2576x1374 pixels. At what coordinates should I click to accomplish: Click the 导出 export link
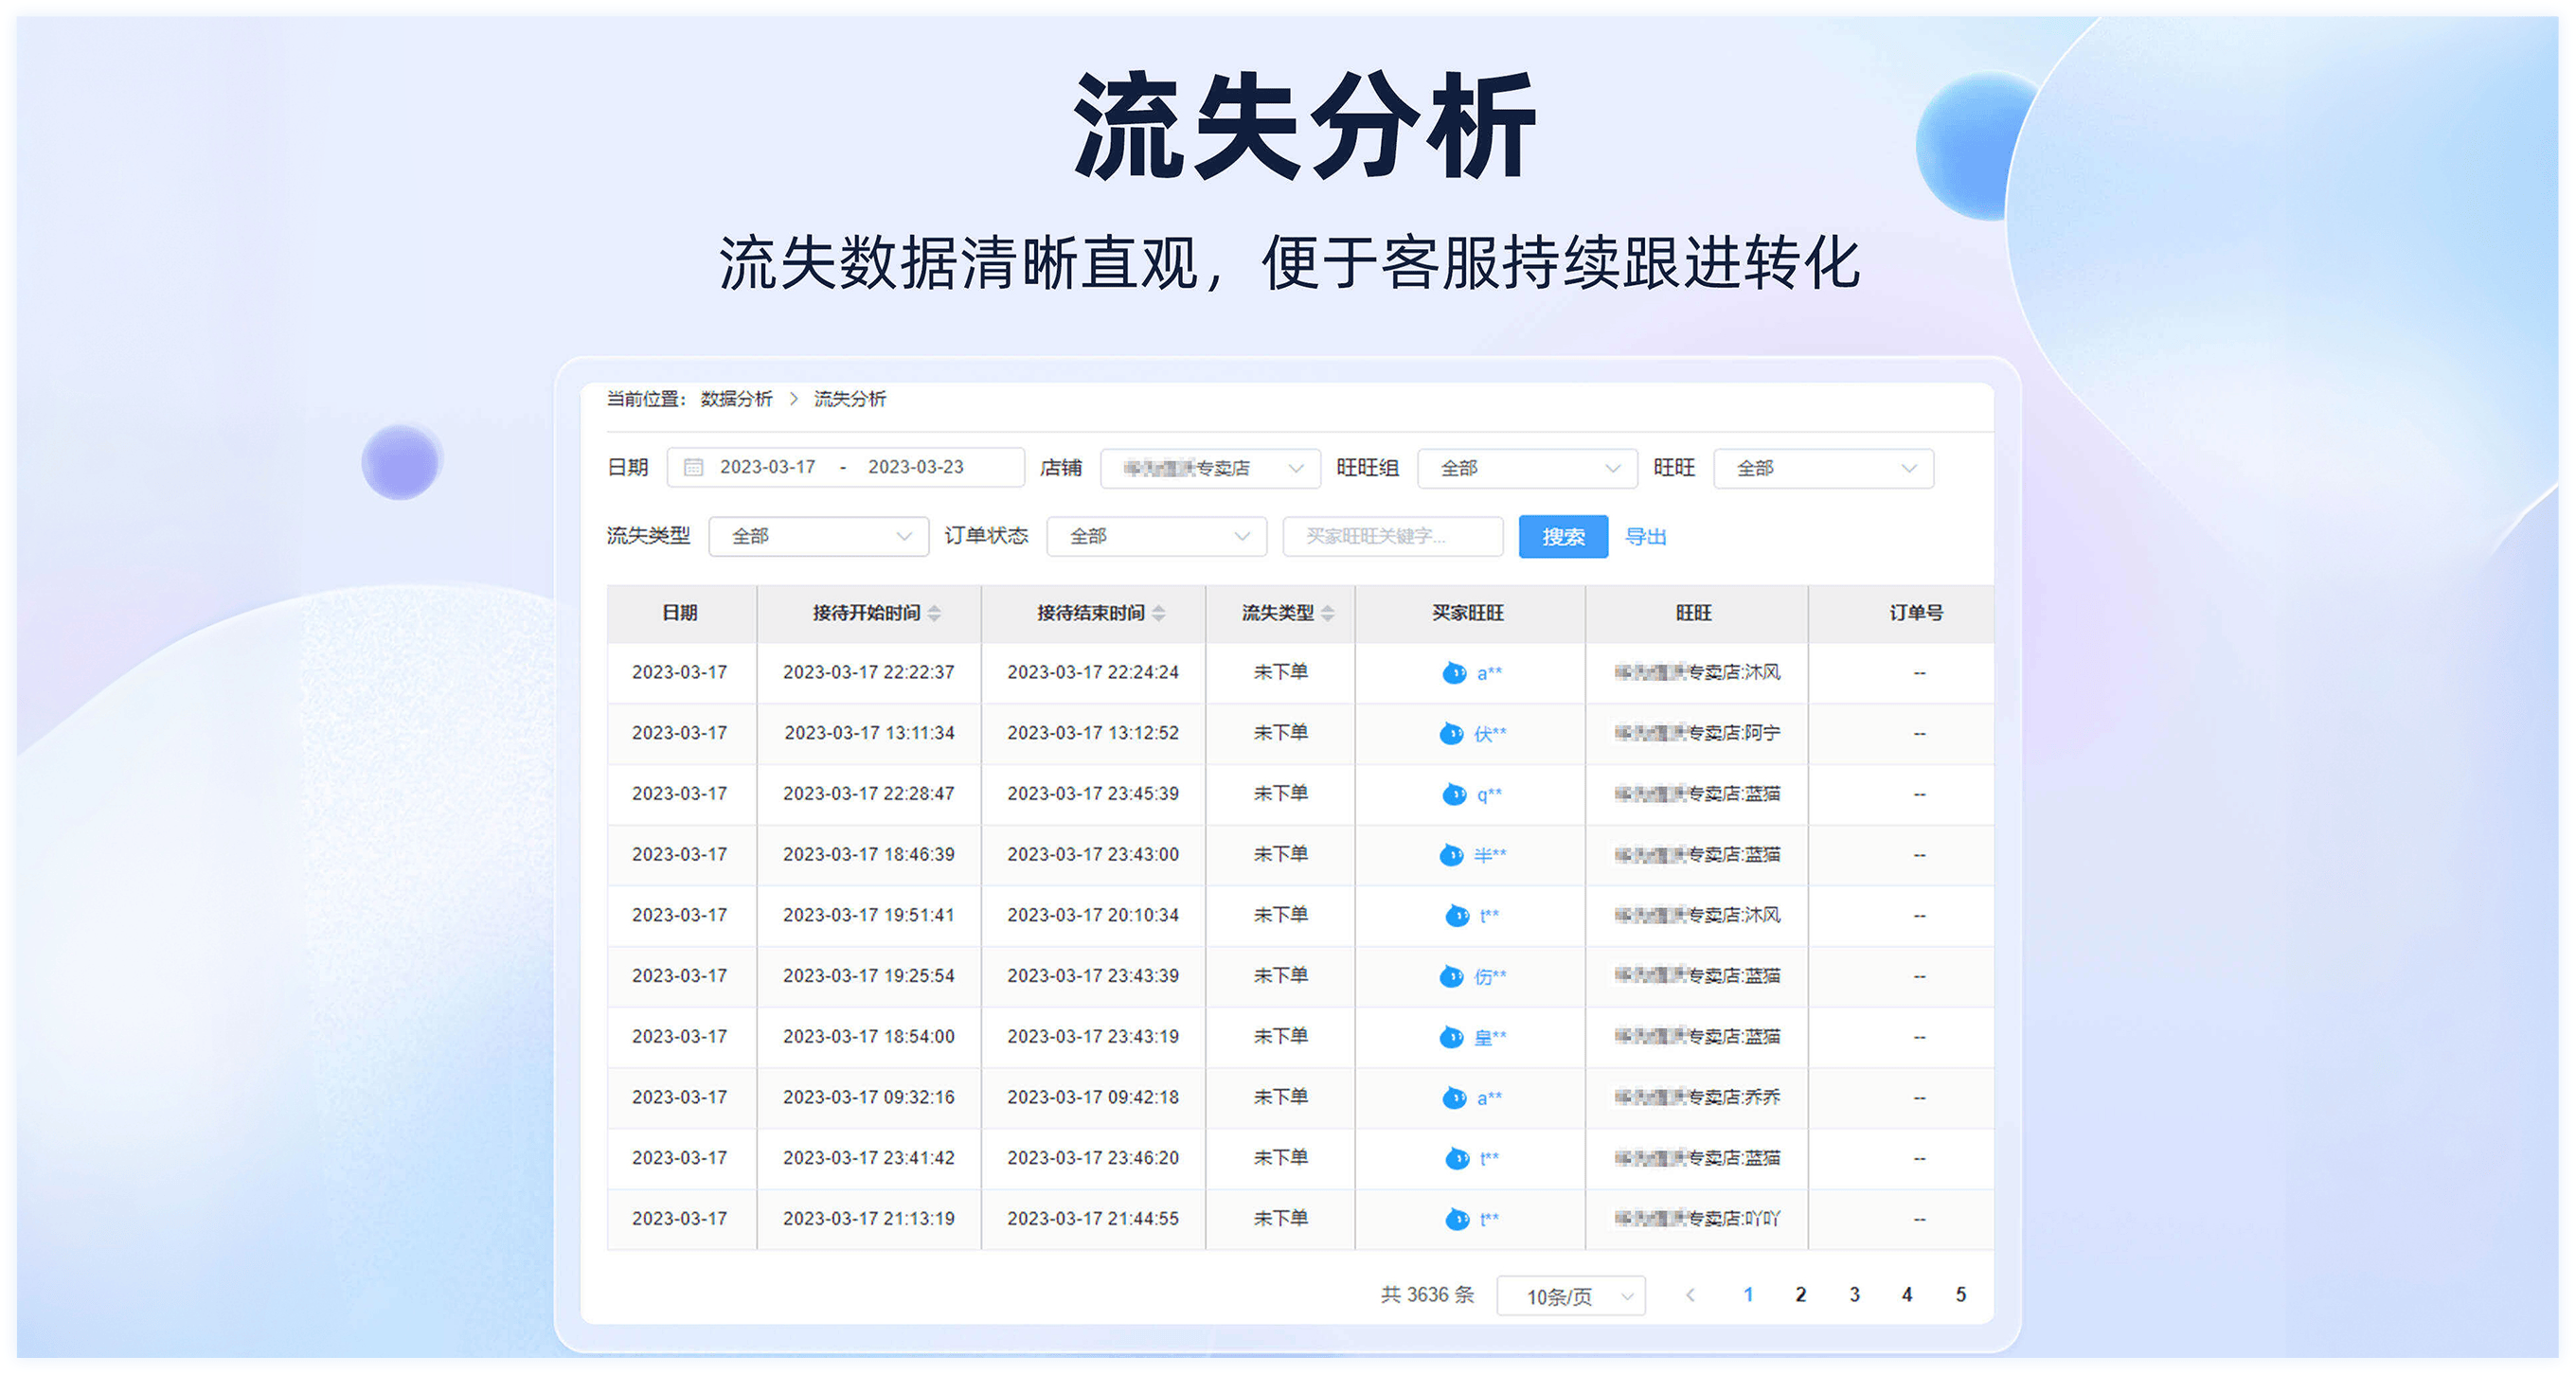(1645, 537)
